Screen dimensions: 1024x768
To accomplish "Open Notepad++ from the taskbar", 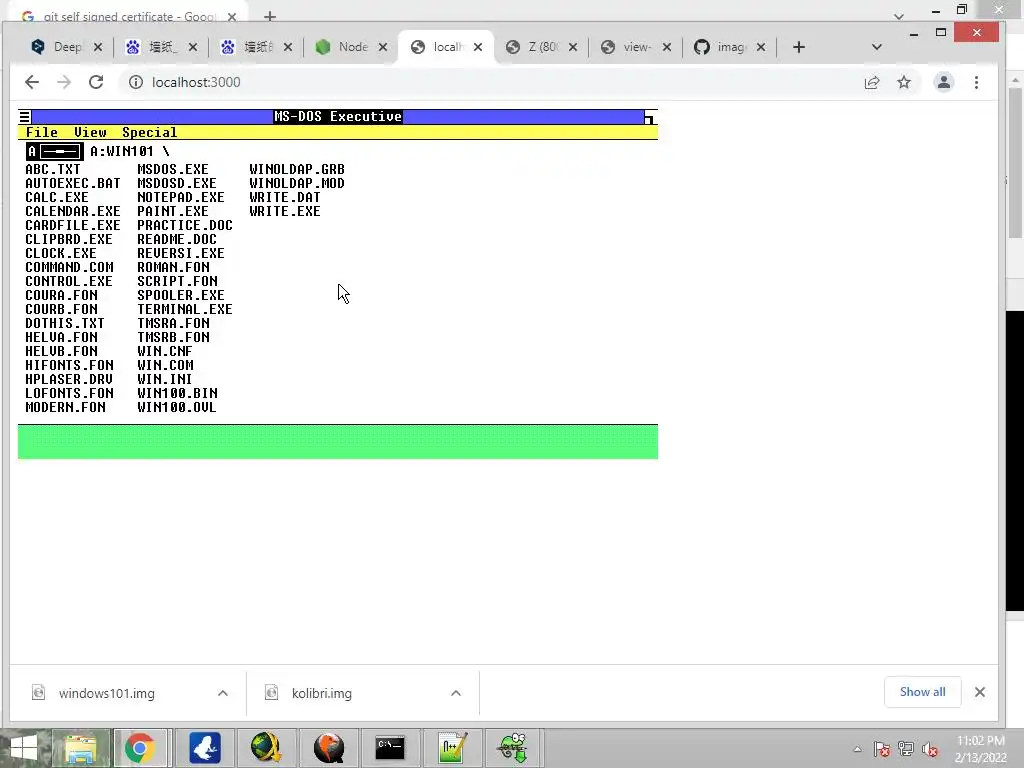I will [x=451, y=748].
